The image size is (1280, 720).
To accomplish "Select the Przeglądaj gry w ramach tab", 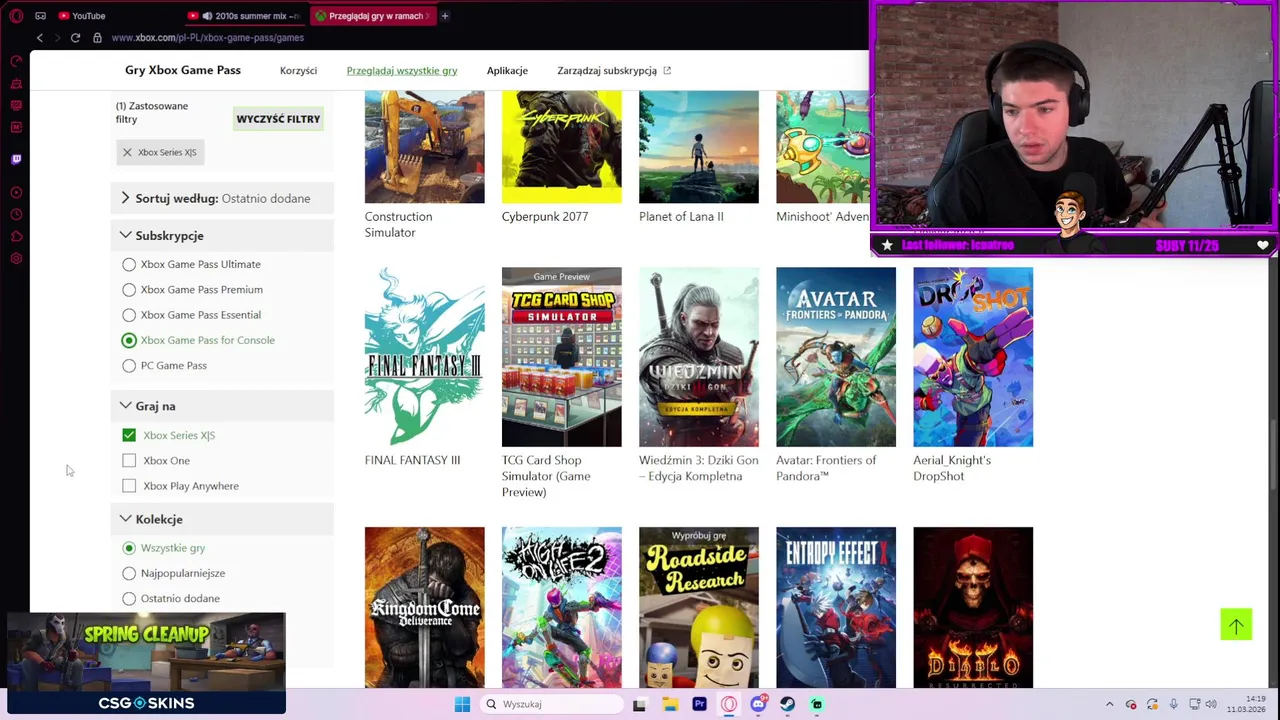I will pyautogui.click(x=372, y=16).
